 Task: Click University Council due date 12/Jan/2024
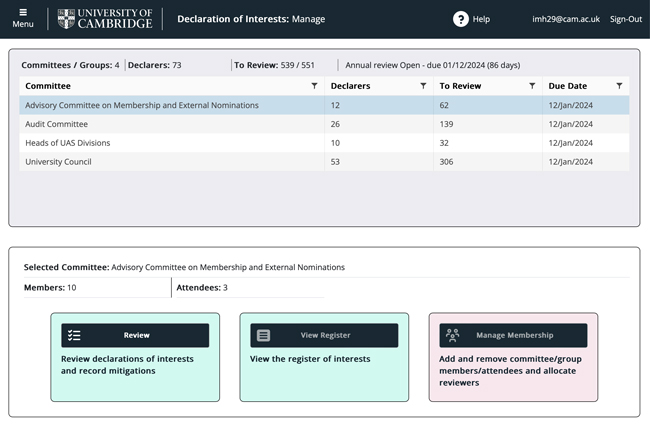pyautogui.click(x=570, y=162)
